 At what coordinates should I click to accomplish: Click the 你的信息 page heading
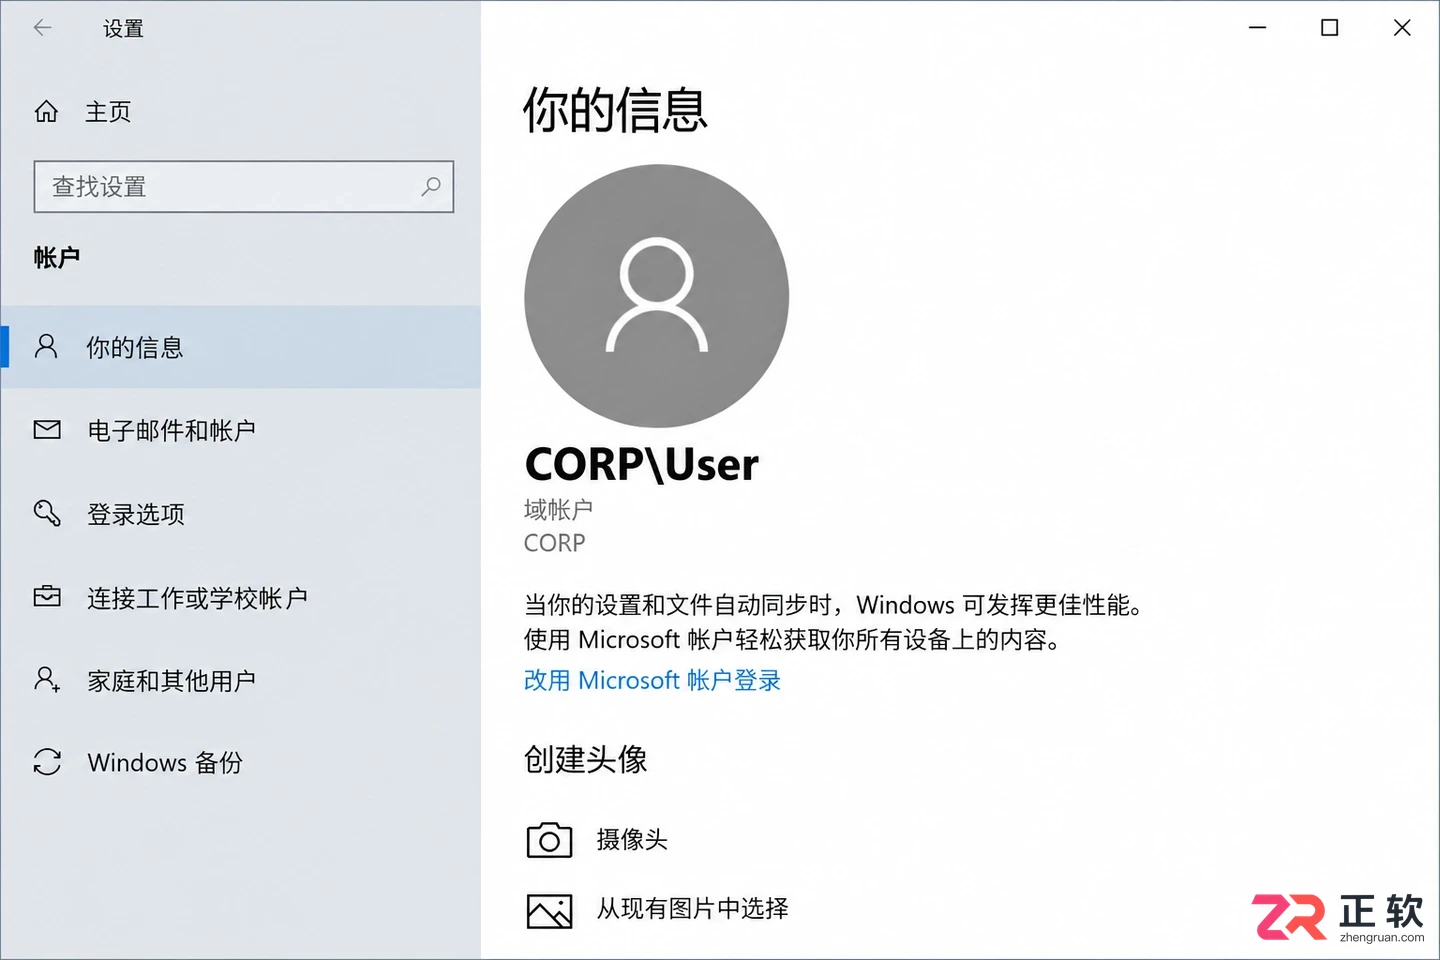point(615,110)
